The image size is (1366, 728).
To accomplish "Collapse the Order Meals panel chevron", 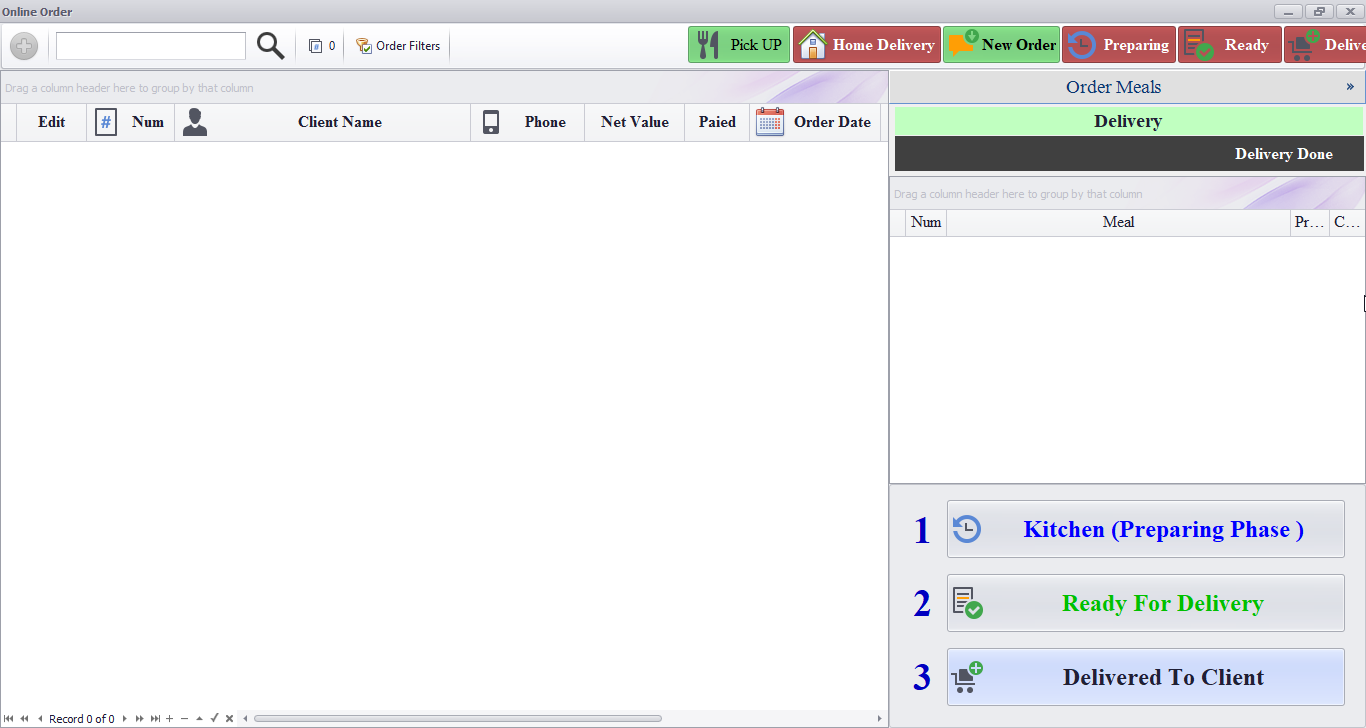I will [1350, 87].
